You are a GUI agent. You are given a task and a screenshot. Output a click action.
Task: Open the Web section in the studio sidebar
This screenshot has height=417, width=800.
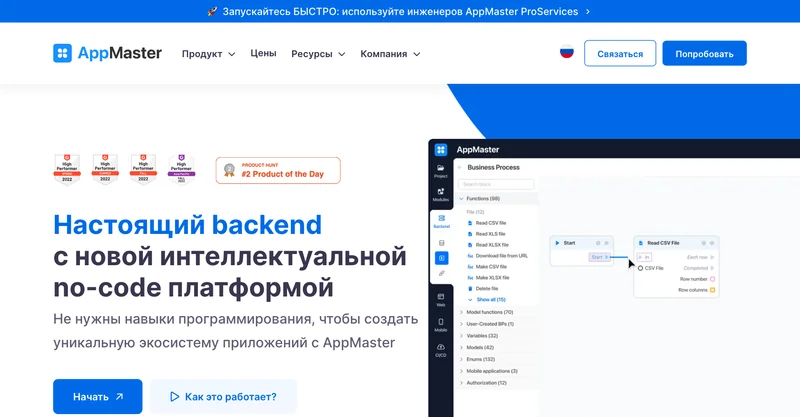441,300
